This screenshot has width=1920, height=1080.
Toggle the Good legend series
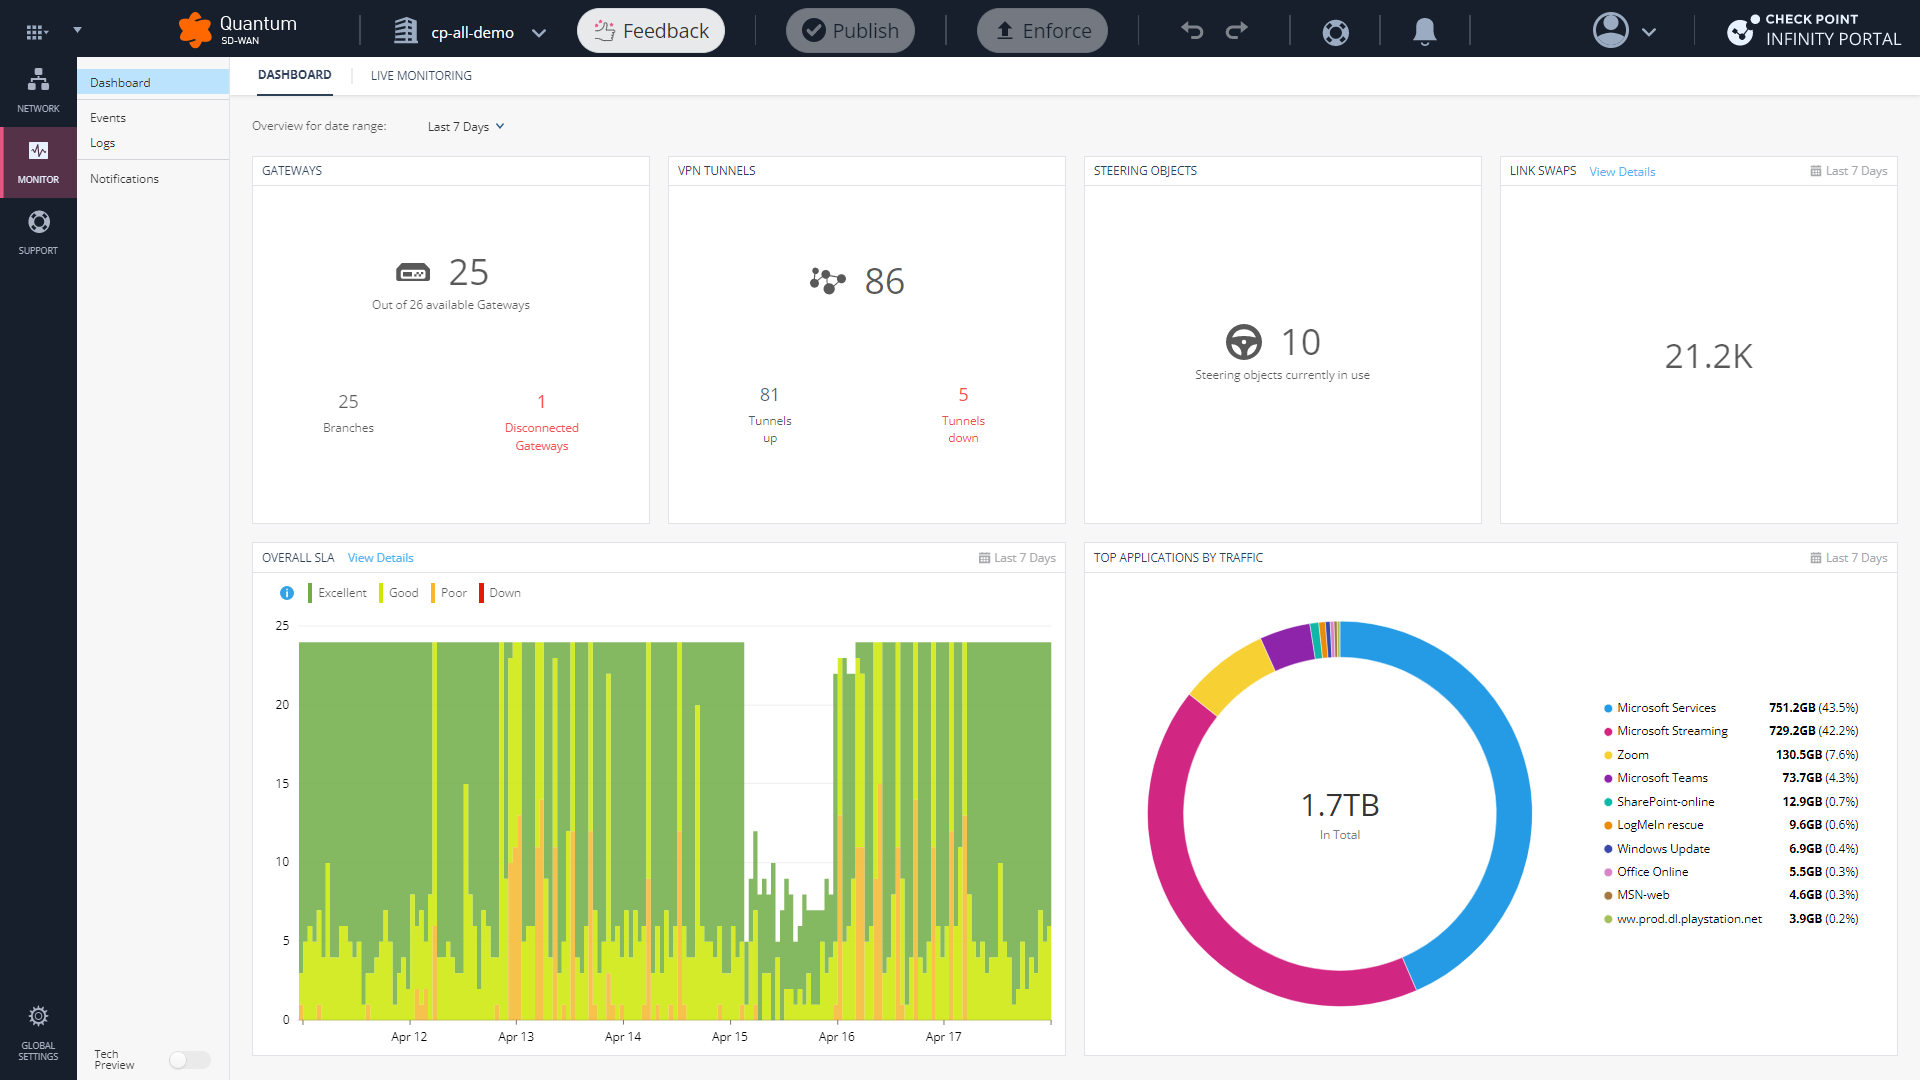coord(399,593)
